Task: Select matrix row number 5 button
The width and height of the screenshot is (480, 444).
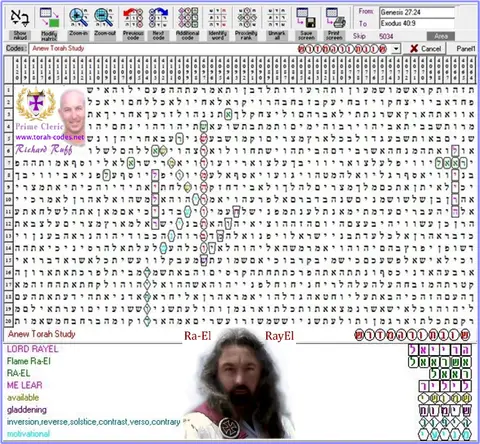Action: 9,139
